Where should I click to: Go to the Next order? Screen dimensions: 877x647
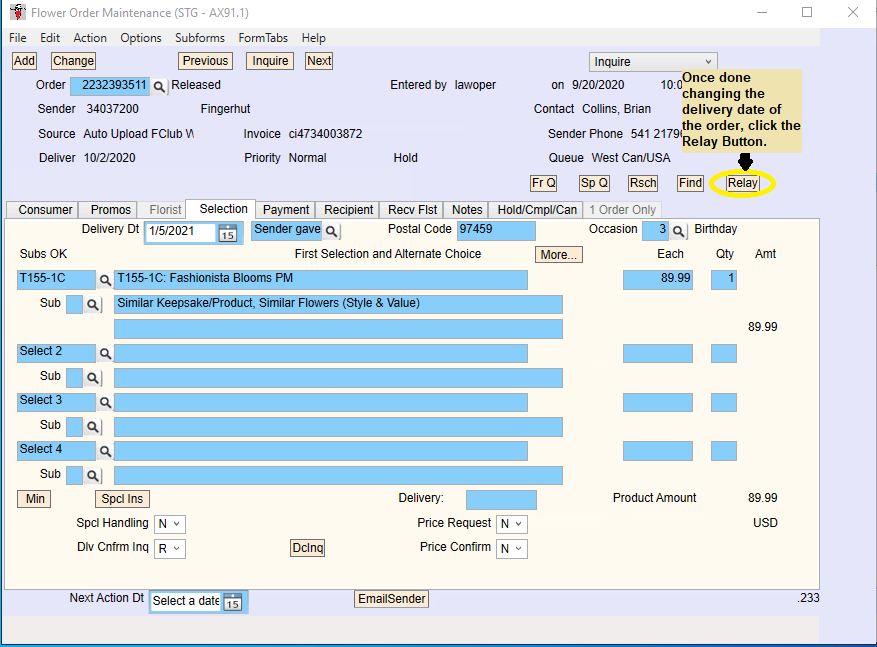click(319, 61)
